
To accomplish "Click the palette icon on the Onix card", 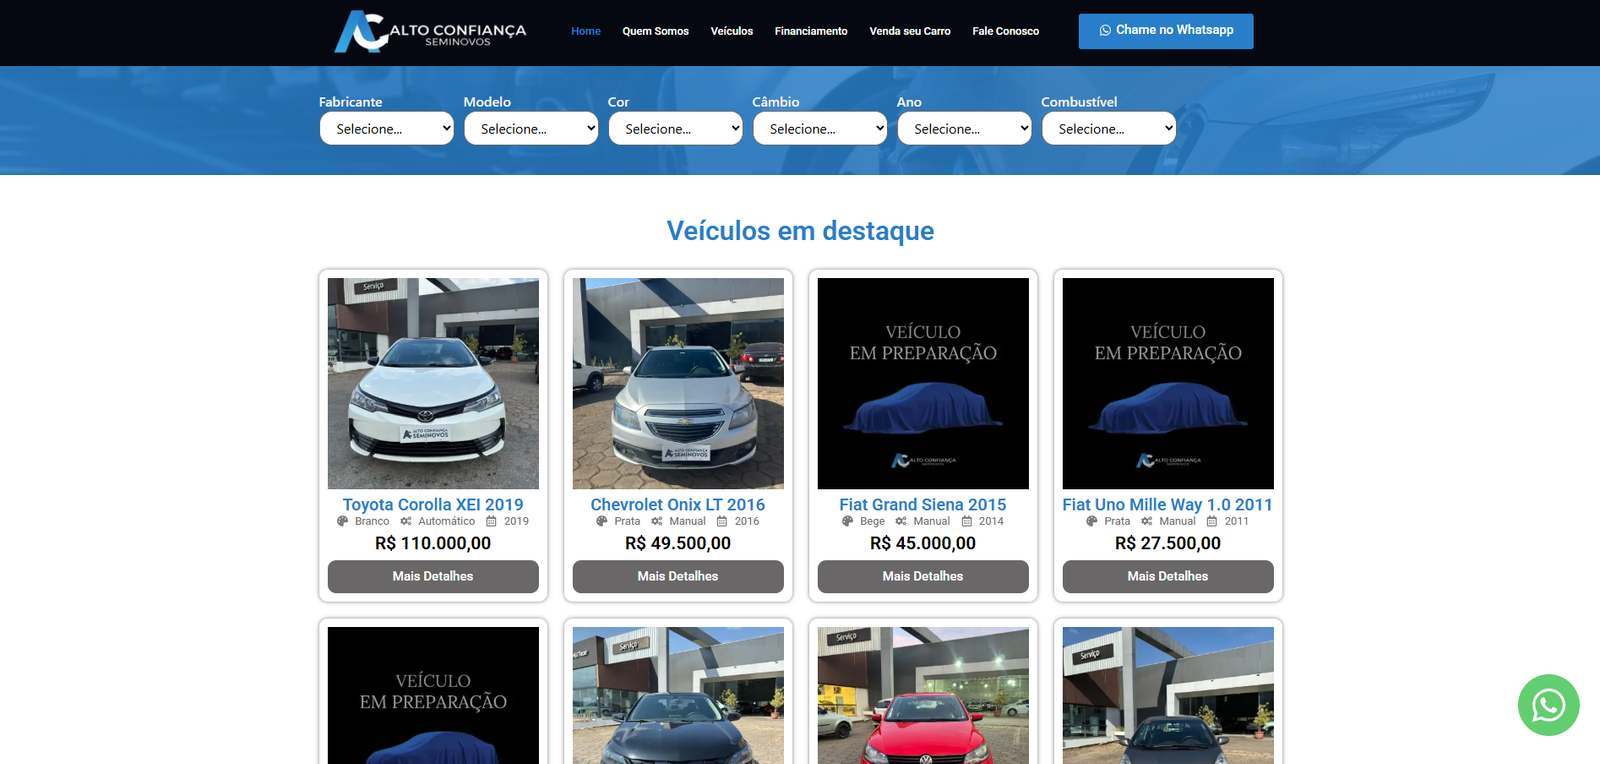I will (602, 521).
